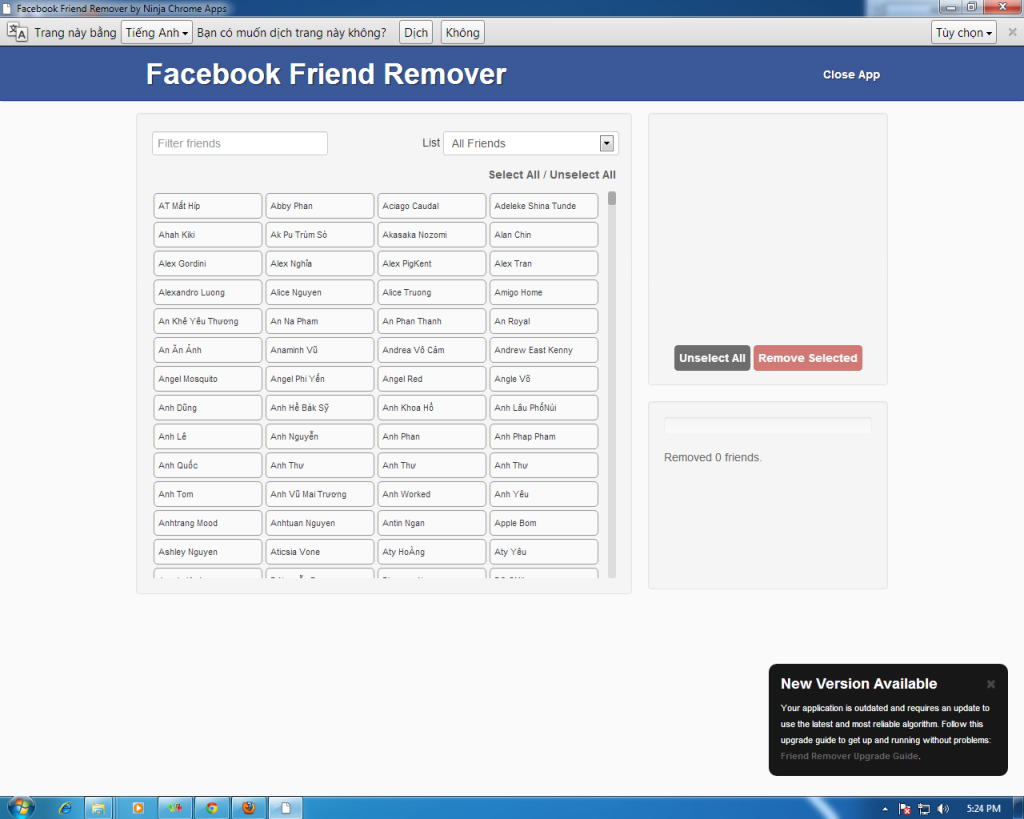Select friend Anh Phap Pham
Viewport: 1024px width, 819px height.
544,436
